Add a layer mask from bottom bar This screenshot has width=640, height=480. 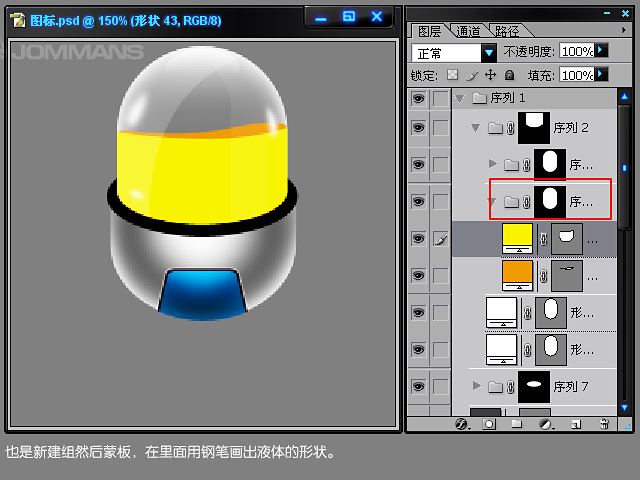click(x=489, y=424)
